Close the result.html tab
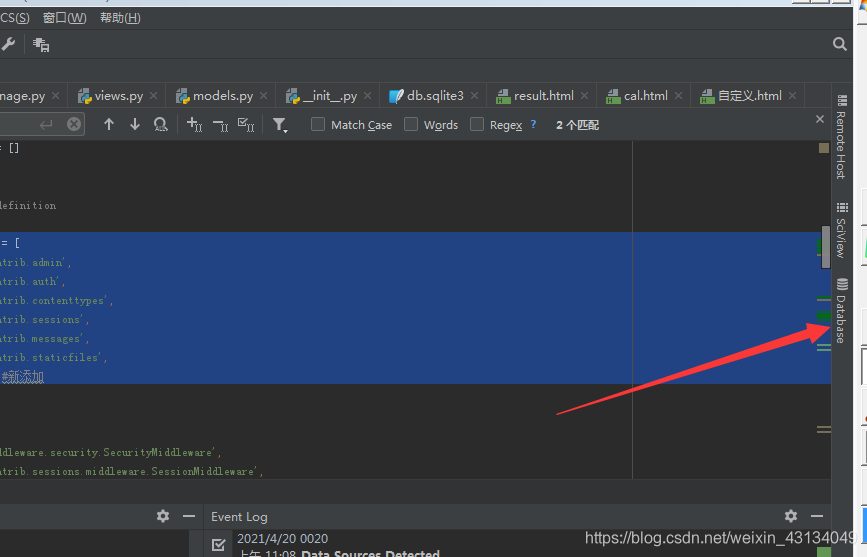 pyautogui.click(x=584, y=96)
